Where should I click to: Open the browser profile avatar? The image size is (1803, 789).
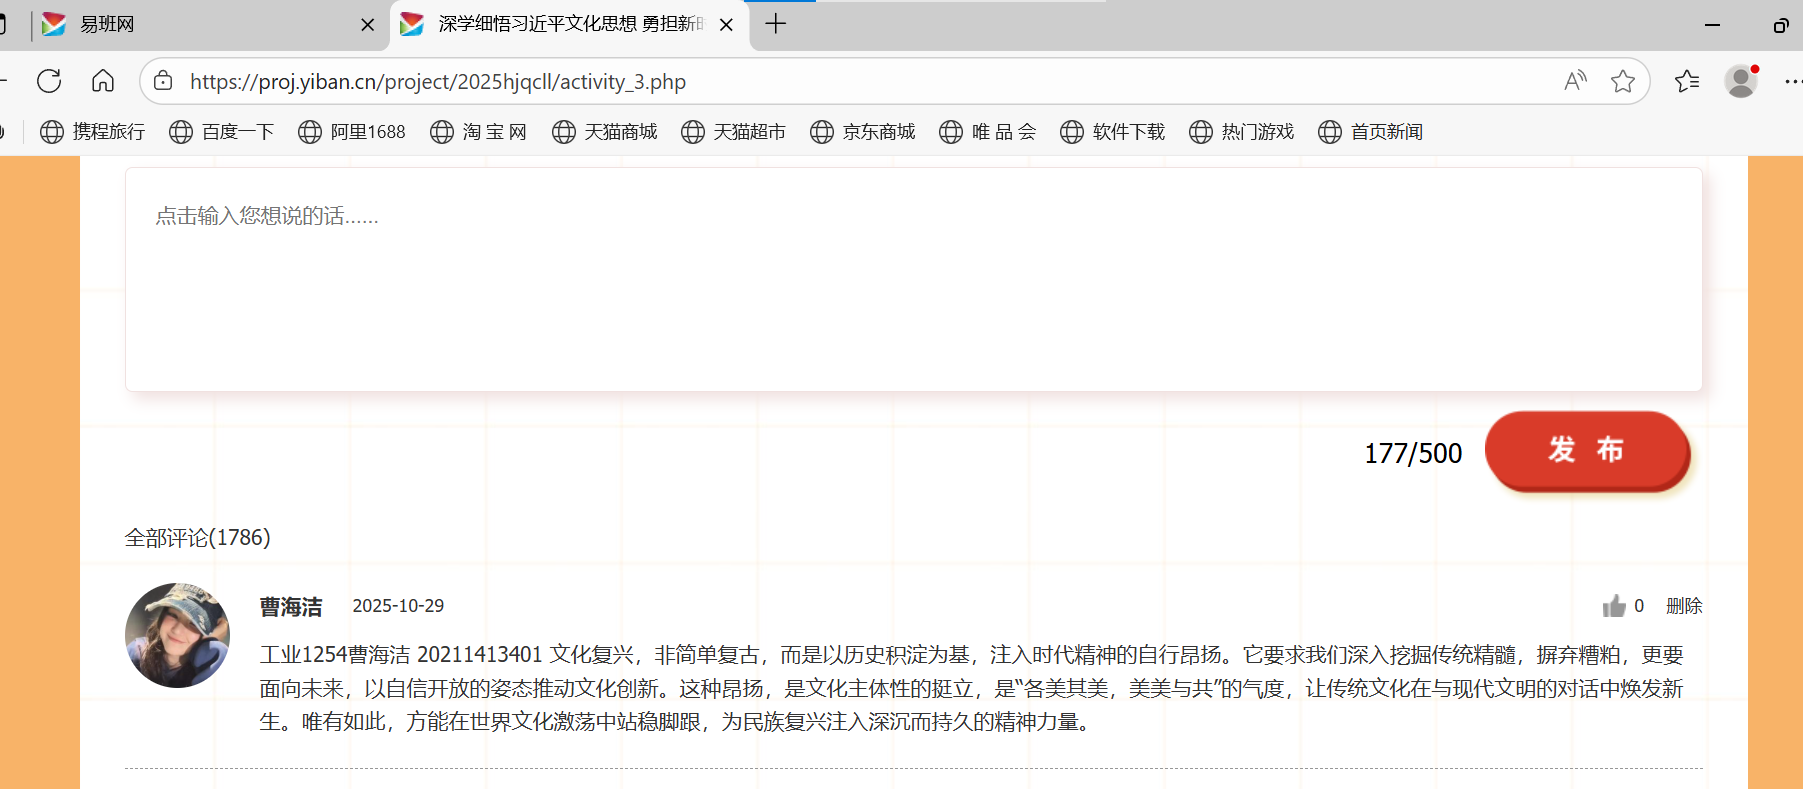pyautogui.click(x=1741, y=81)
